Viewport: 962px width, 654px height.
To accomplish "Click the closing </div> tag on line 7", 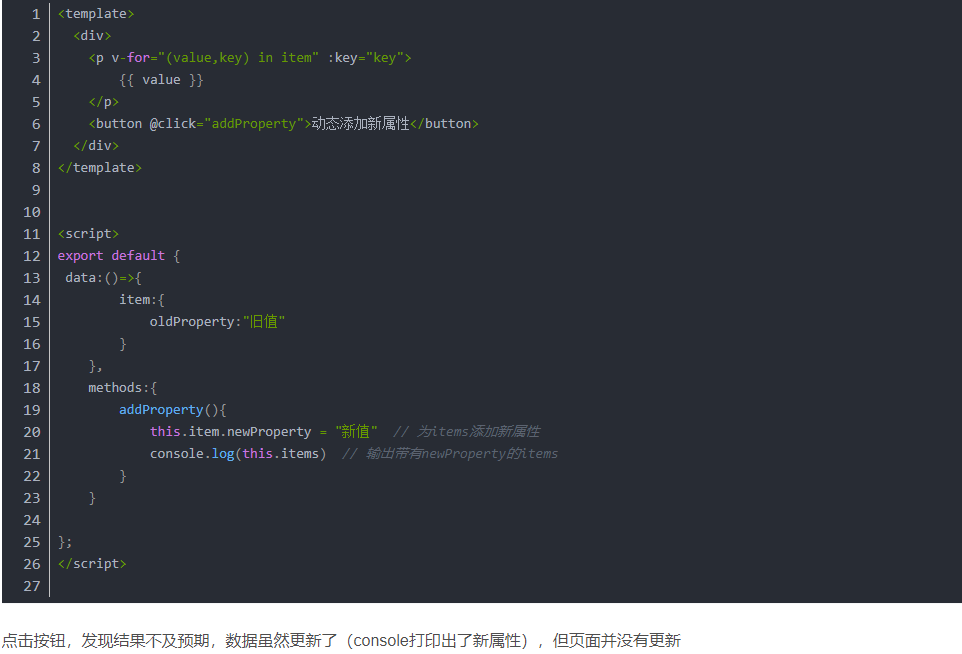I will click(x=96, y=146).
